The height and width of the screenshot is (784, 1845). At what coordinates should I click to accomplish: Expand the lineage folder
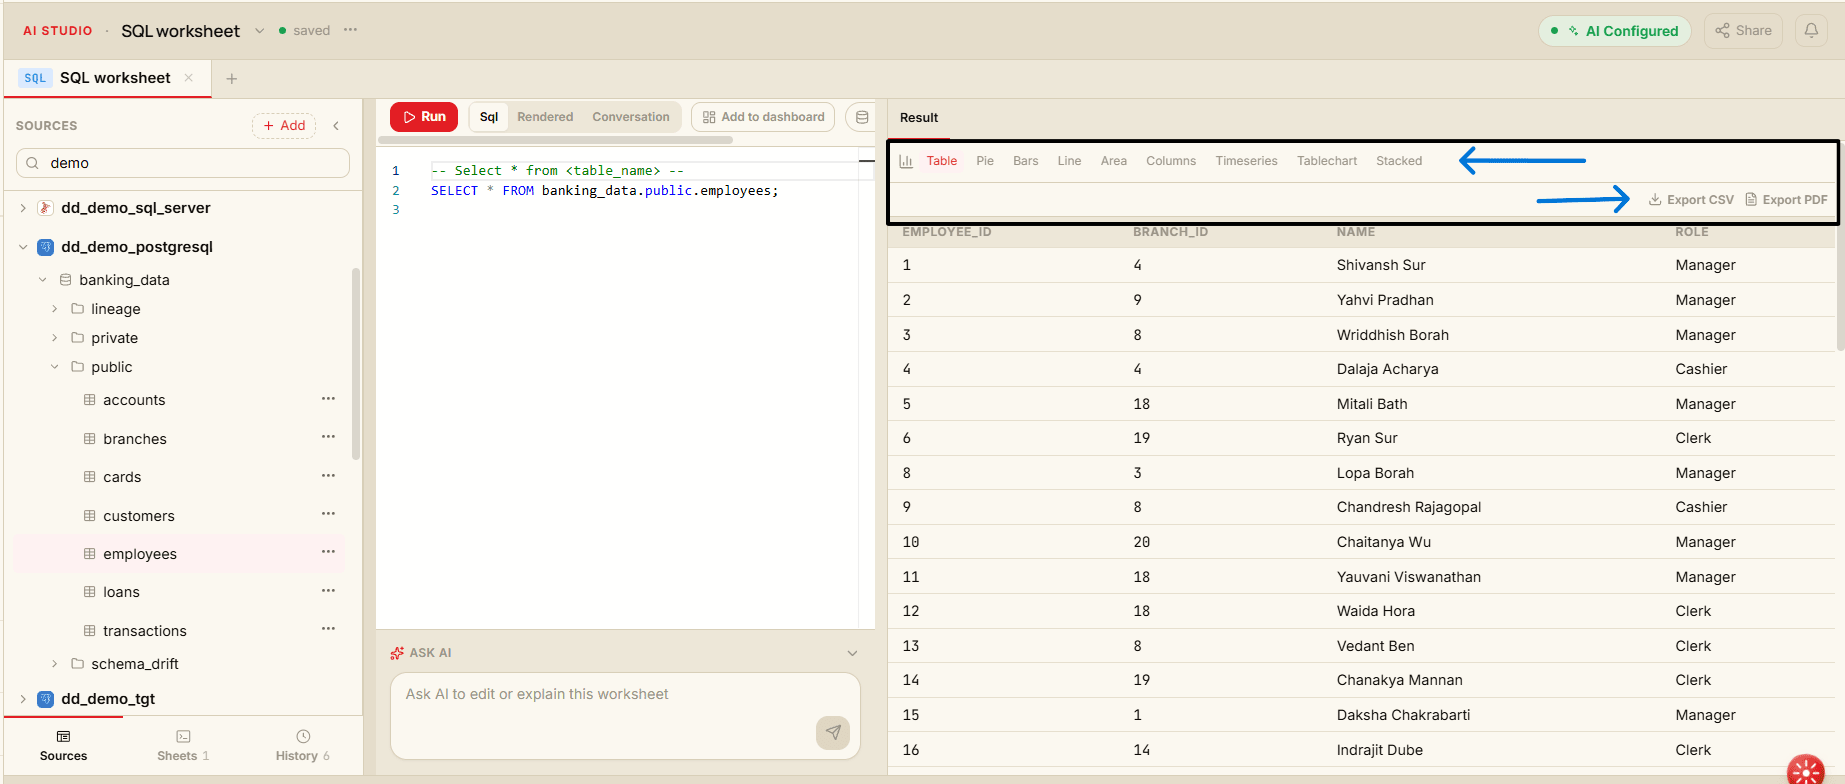pyautogui.click(x=55, y=309)
